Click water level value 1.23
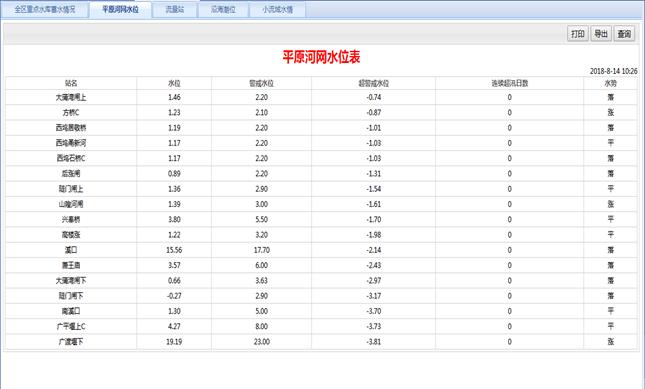645x389 pixels. tap(174, 113)
